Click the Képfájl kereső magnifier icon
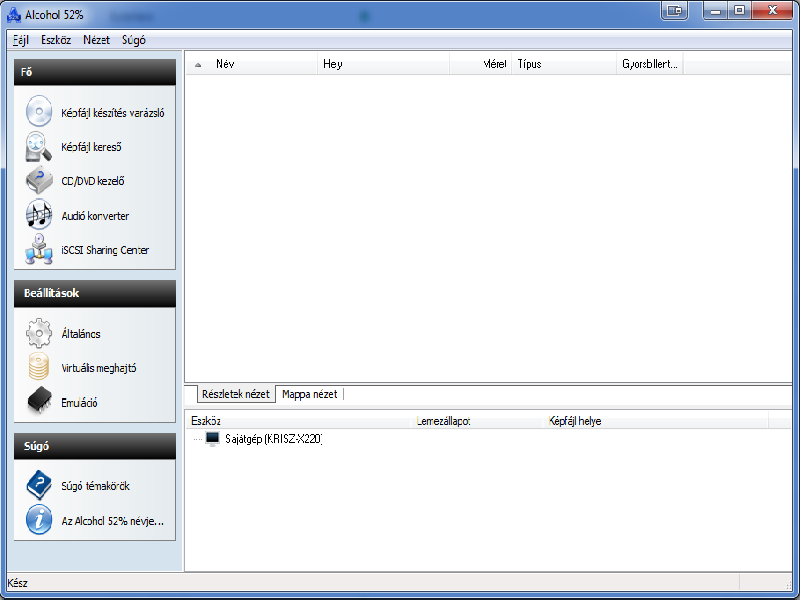Image resolution: width=800 pixels, height=600 pixels. tap(39, 146)
